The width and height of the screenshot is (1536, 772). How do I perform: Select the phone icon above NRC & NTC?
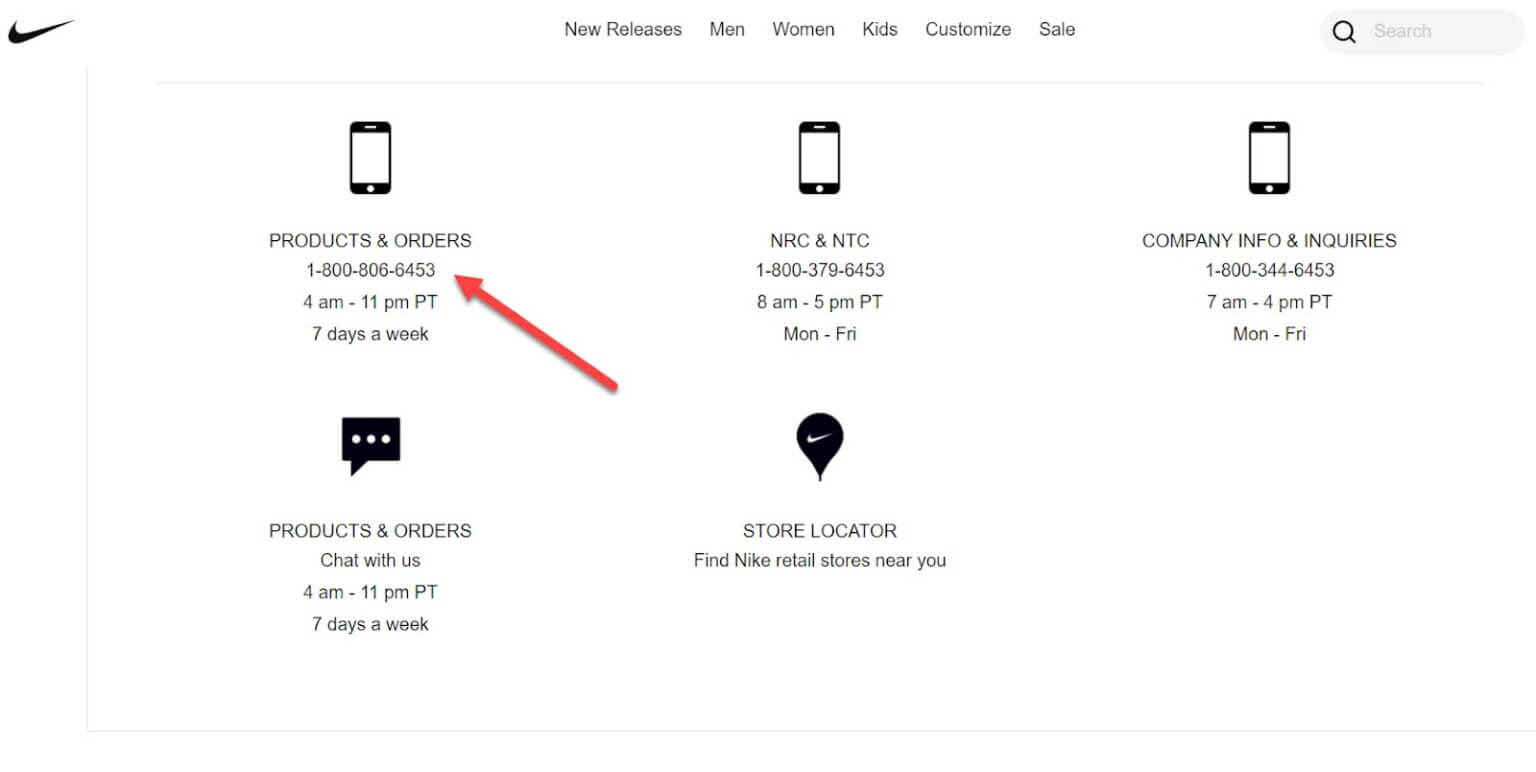click(x=819, y=157)
